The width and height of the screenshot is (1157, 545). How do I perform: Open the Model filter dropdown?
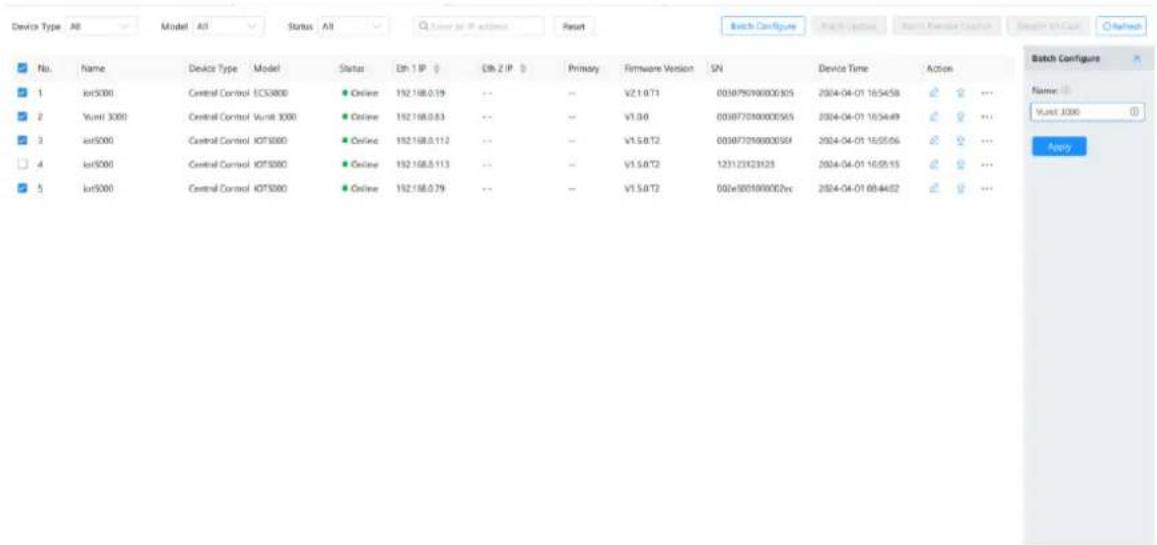227,26
